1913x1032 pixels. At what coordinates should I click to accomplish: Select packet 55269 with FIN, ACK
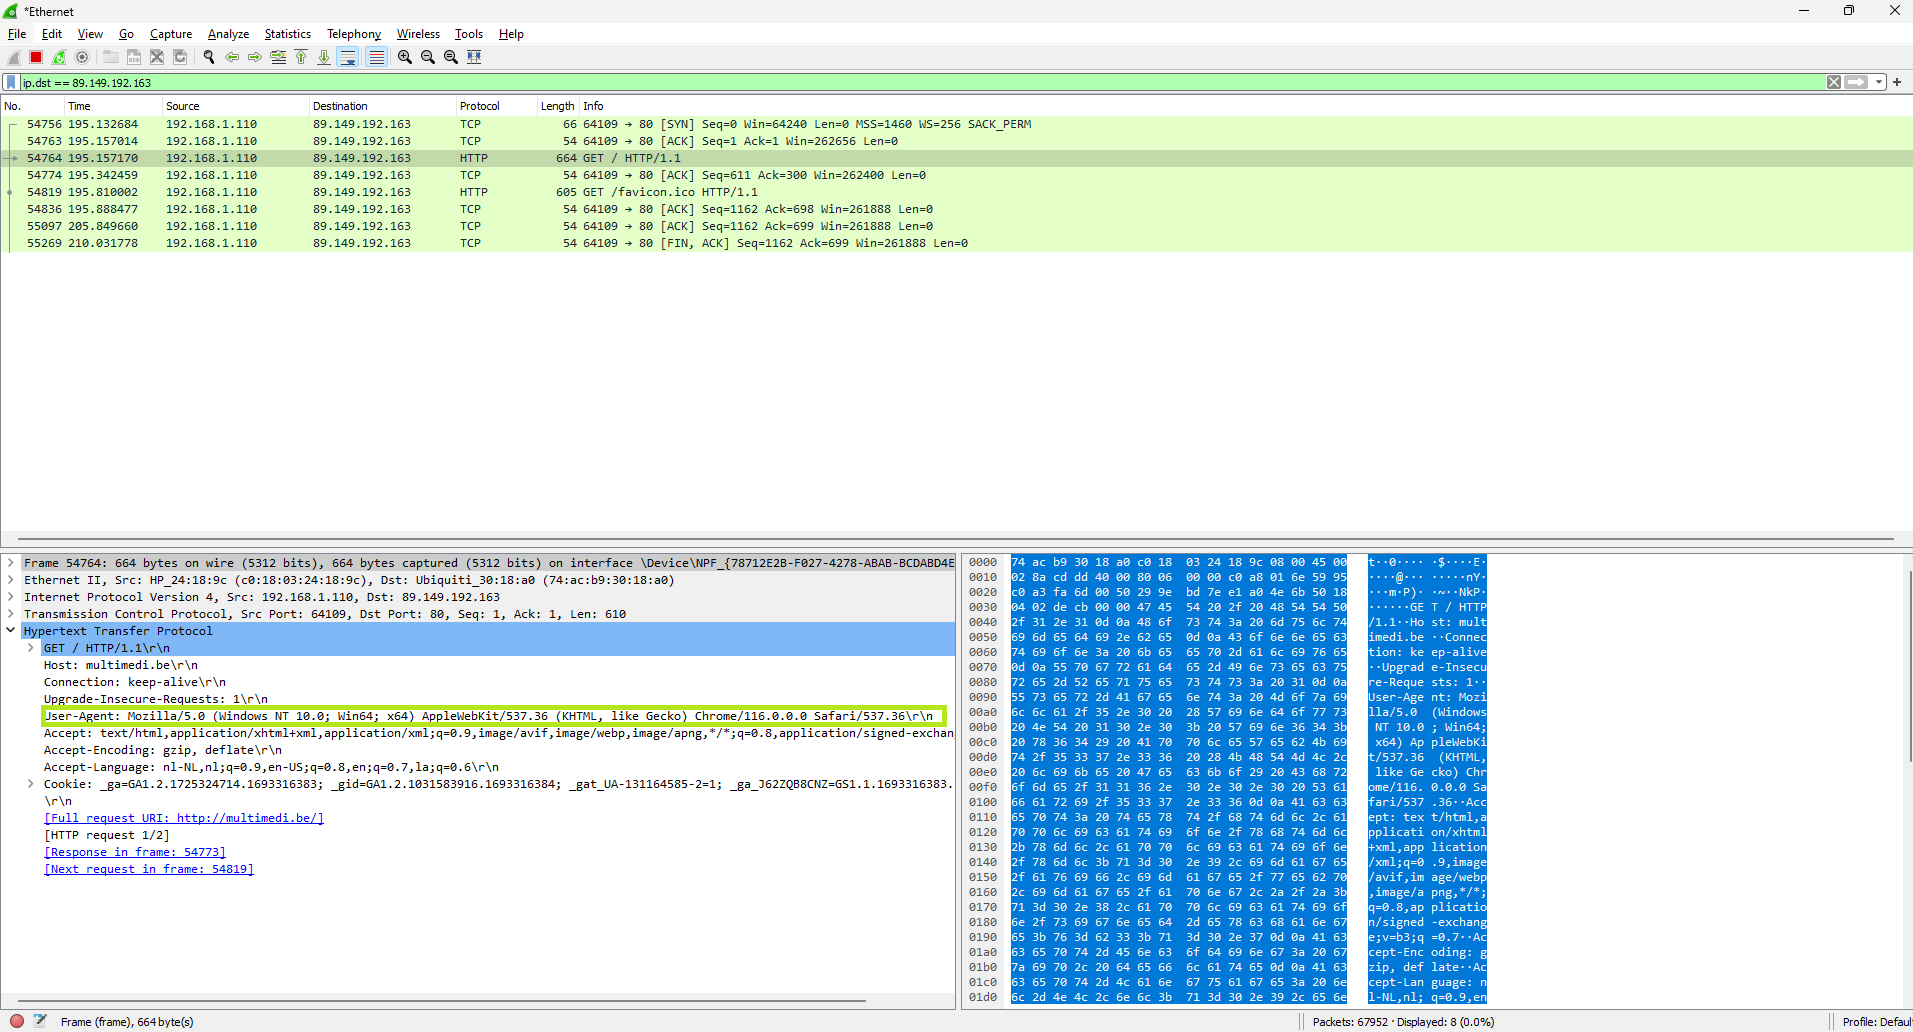[x=956, y=243]
